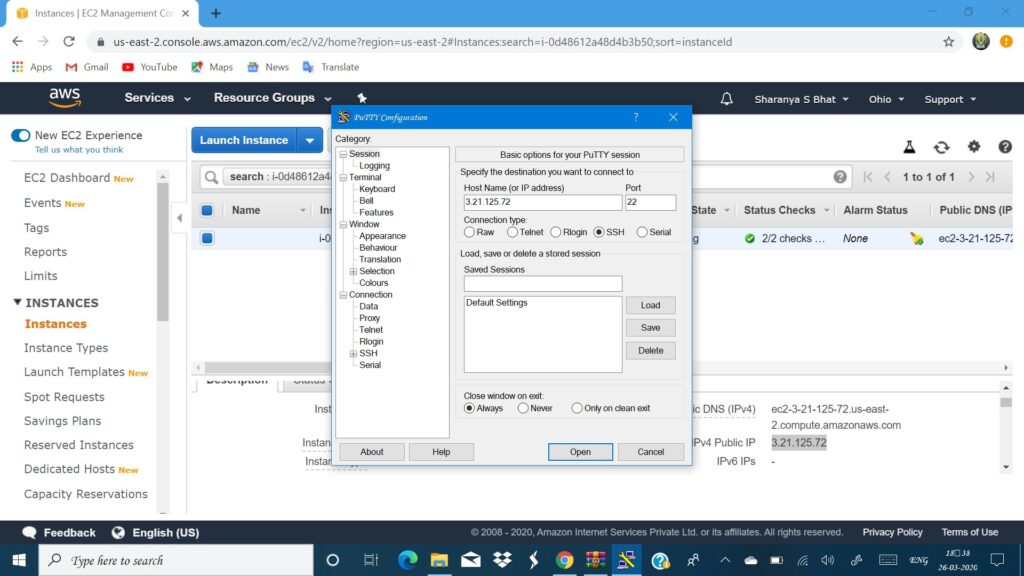Select Proxy in PuTTY category tree
The image size is (1024, 576).
[369, 318]
